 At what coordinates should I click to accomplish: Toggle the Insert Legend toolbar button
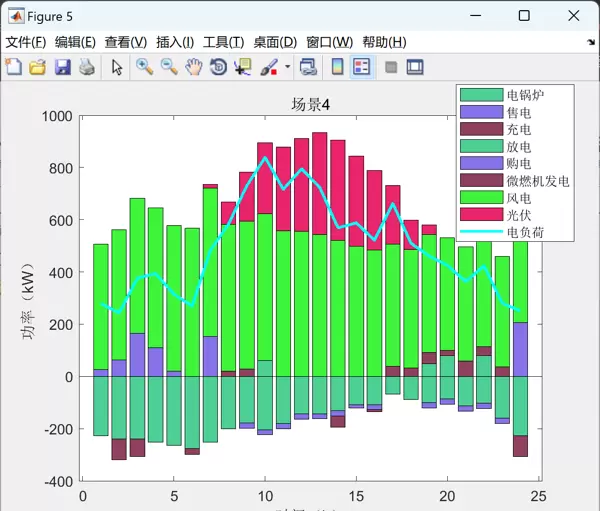361,67
